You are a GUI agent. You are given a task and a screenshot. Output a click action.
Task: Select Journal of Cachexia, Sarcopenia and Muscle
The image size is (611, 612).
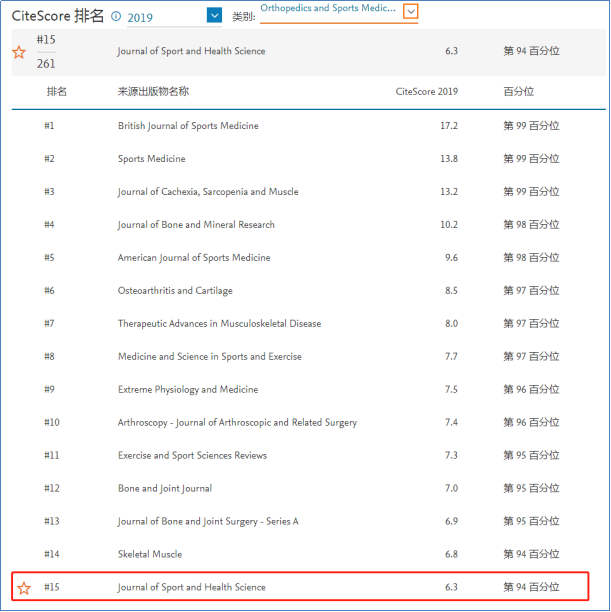coord(208,192)
